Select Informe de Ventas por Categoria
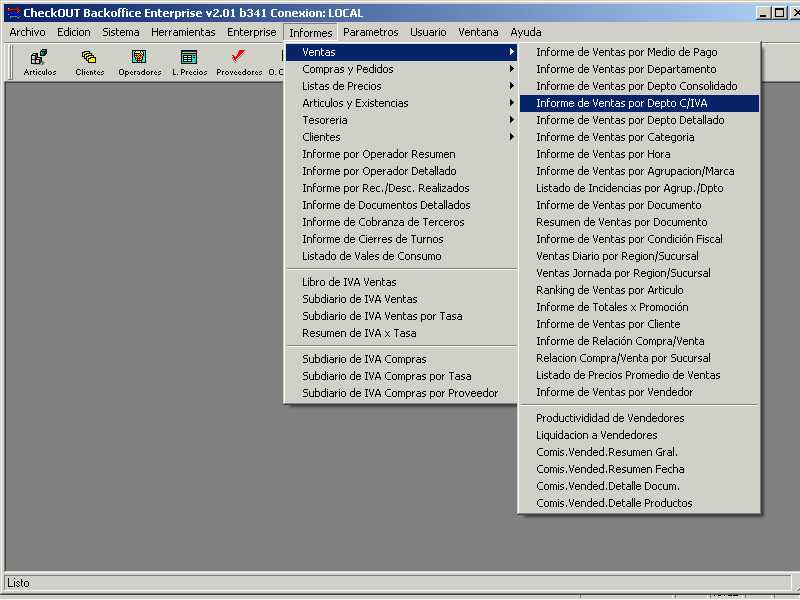This screenshot has width=800, height=600. tap(639, 137)
